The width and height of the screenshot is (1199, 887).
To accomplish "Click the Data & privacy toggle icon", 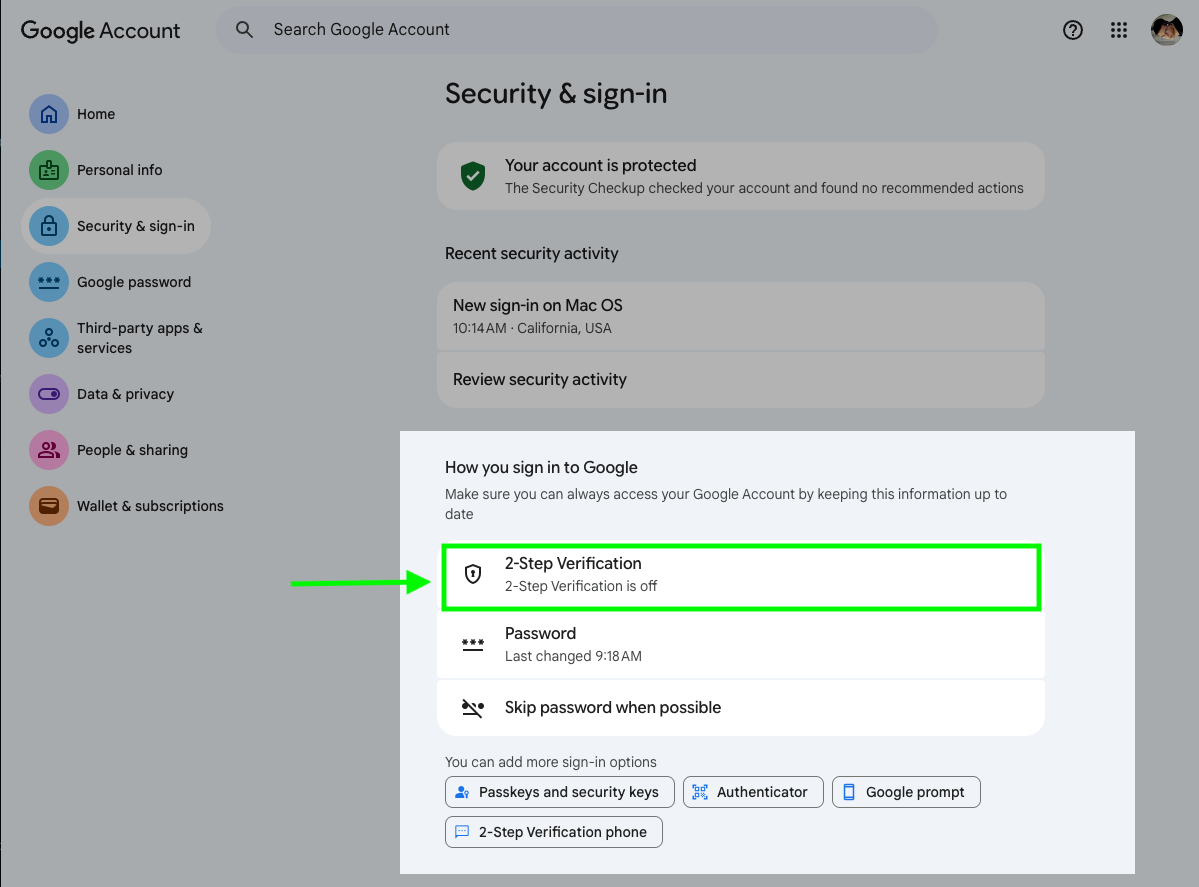I will tap(48, 394).
